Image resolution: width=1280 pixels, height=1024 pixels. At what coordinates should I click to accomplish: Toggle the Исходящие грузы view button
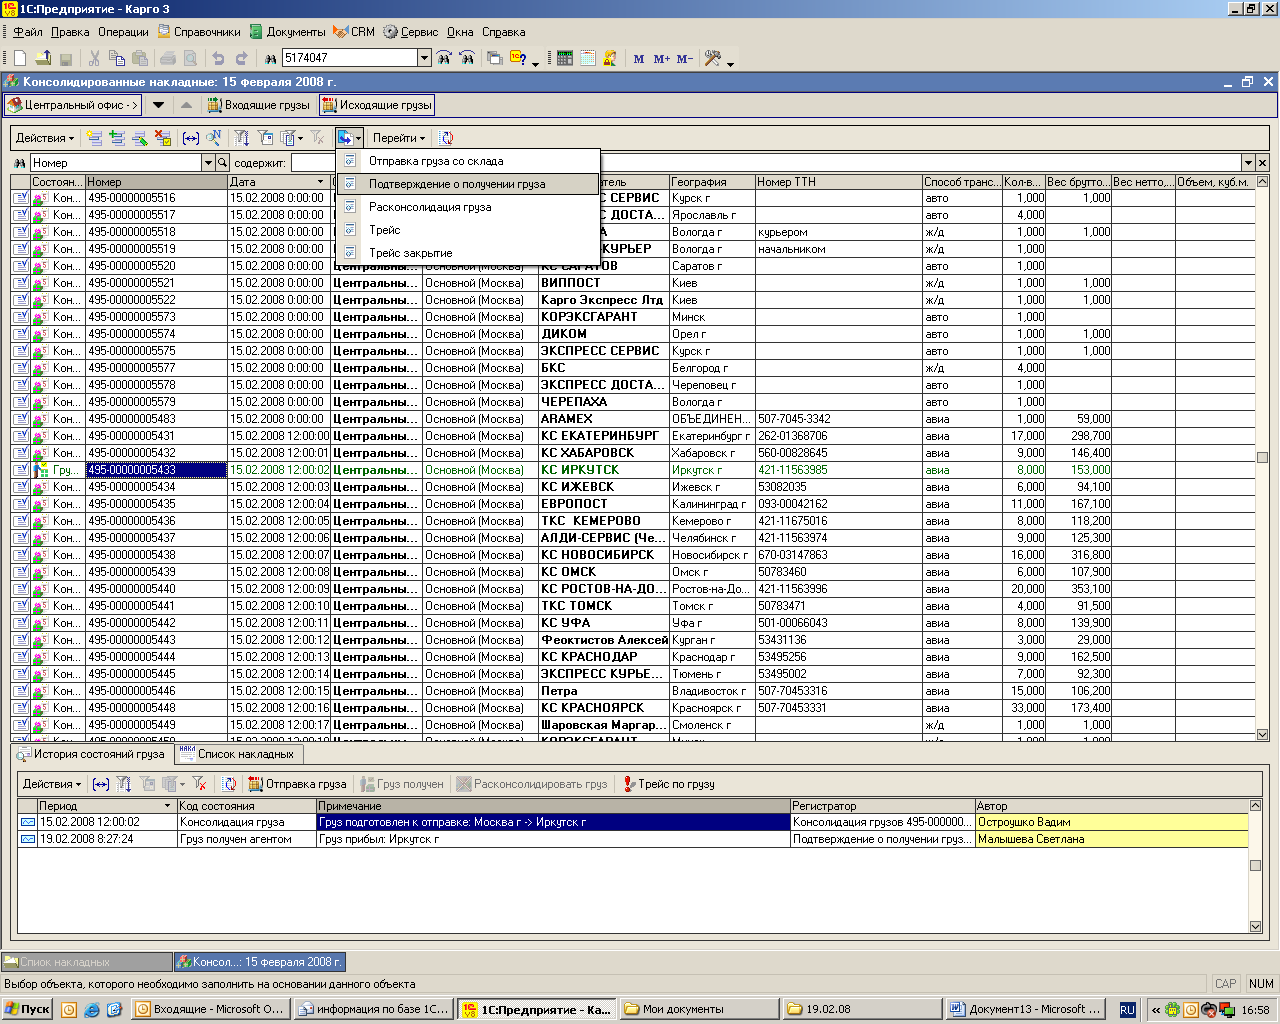click(377, 105)
